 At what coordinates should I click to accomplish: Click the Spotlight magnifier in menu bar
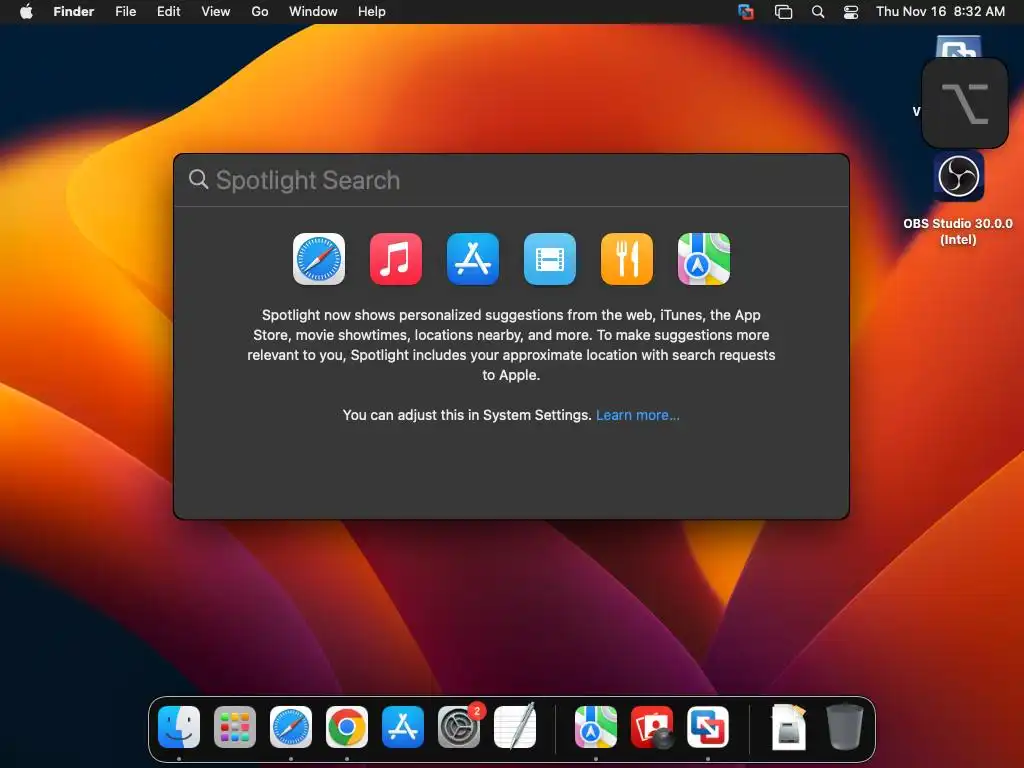coord(818,12)
